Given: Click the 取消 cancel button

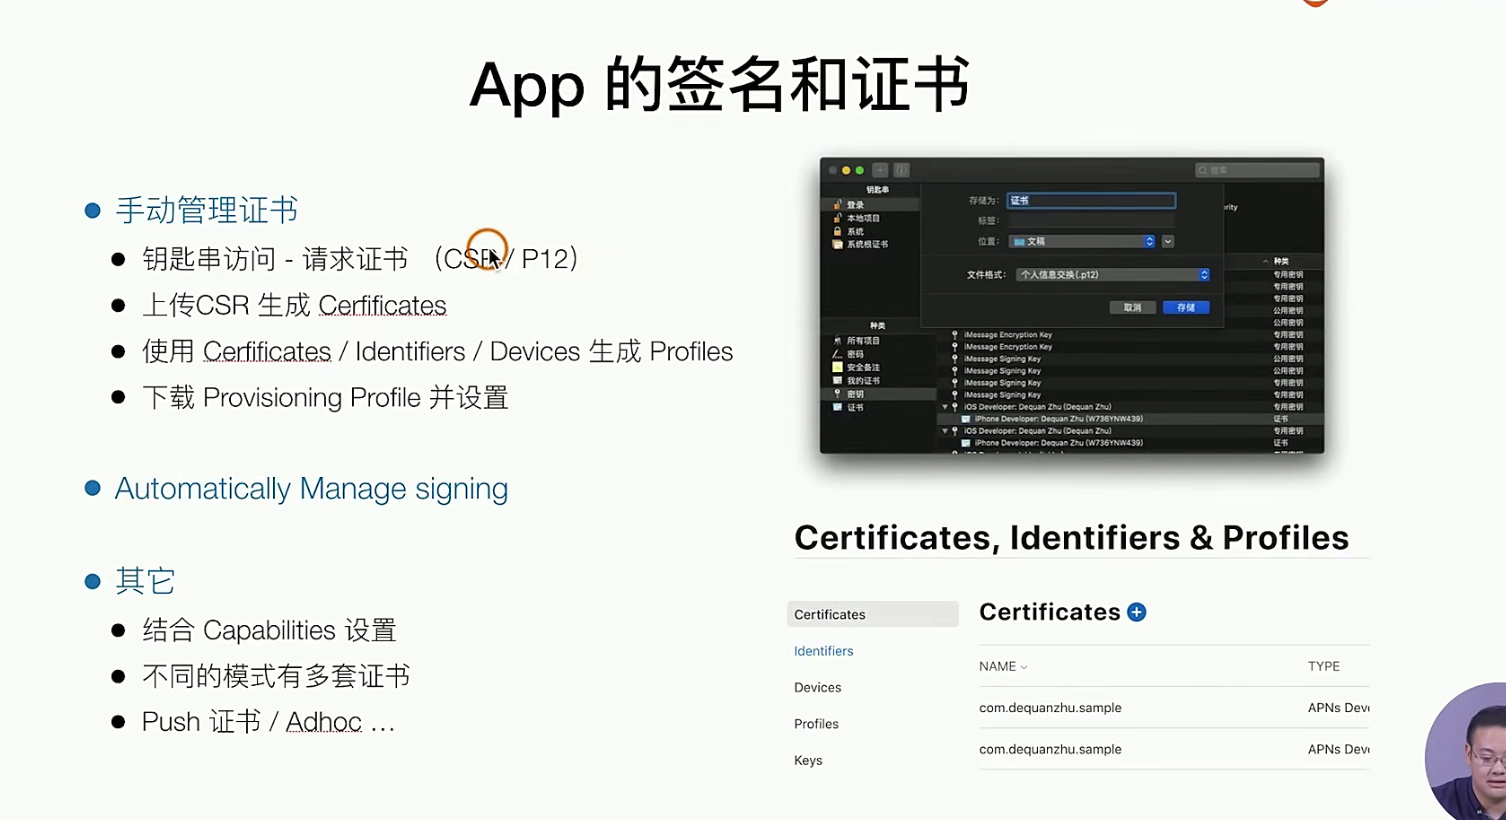Looking at the screenshot, I should (x=1132, y=307).
